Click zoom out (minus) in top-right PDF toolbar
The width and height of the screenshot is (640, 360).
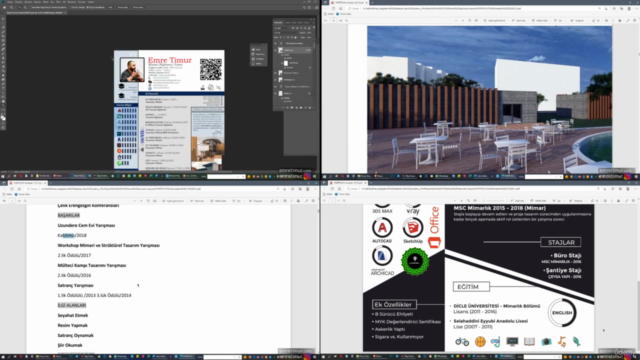[456, 20]
